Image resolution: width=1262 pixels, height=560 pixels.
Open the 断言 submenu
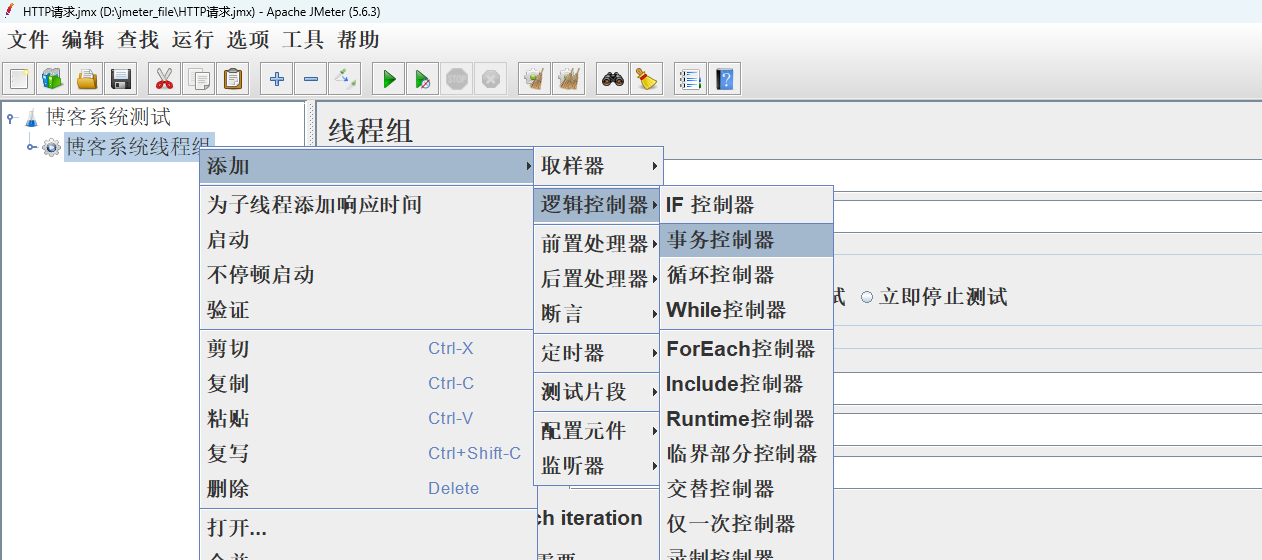598,314
